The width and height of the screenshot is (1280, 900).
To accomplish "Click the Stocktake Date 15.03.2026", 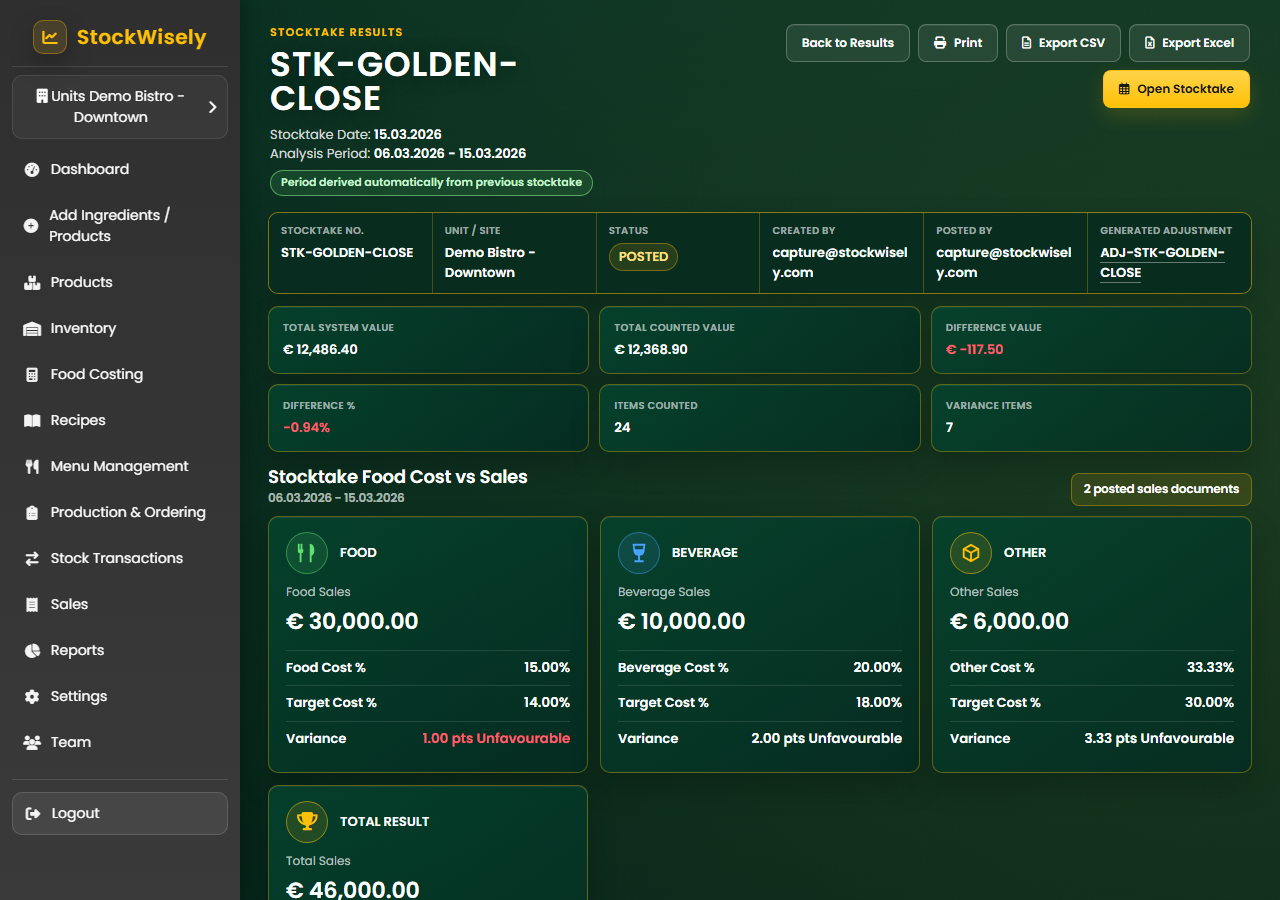I will pos(408,134).
